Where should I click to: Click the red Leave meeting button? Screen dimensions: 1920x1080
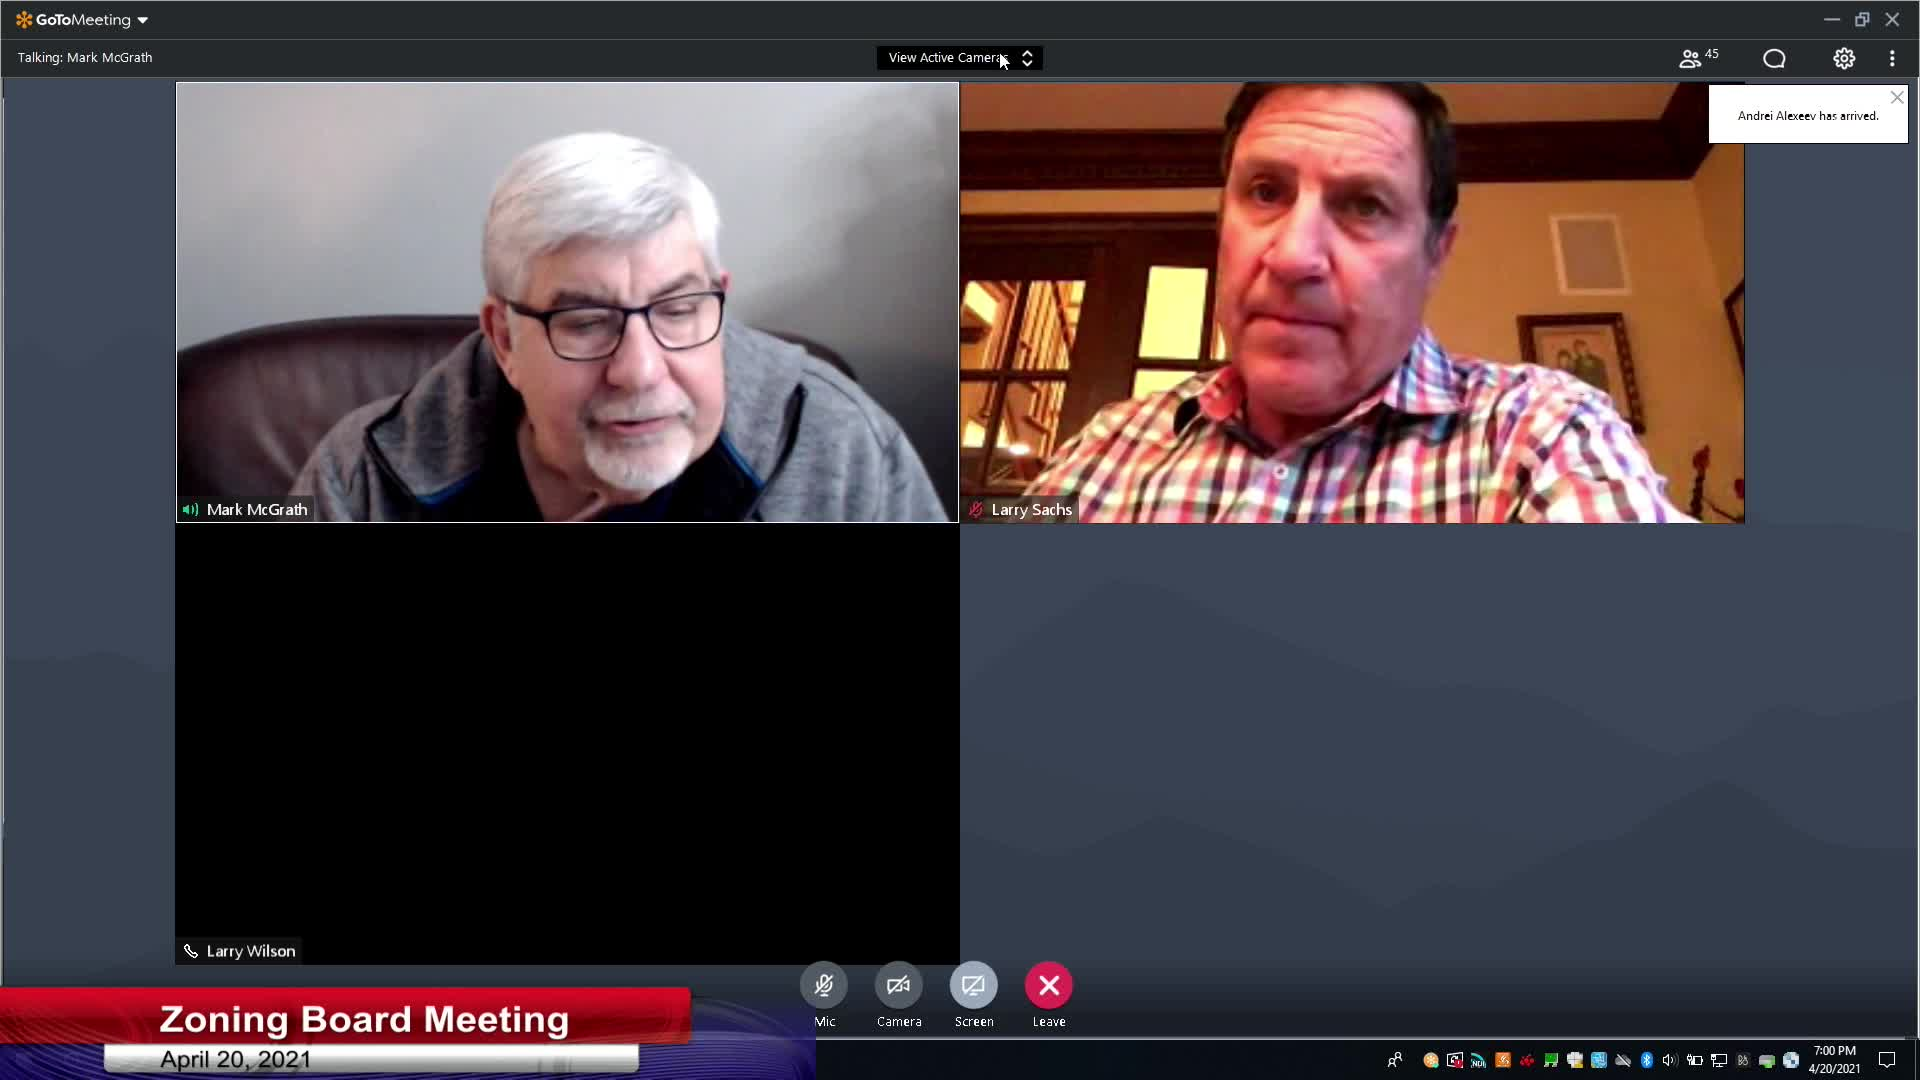(1048, 986)
